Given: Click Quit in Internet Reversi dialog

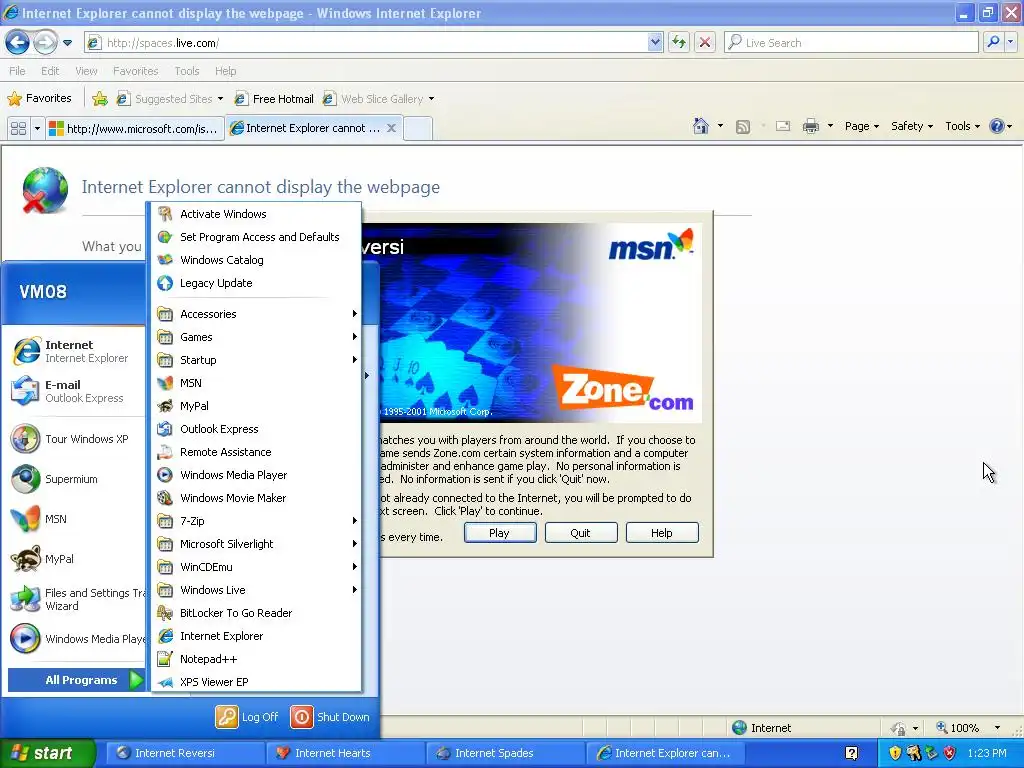Looking at the screenshot, I should point(581,533).
